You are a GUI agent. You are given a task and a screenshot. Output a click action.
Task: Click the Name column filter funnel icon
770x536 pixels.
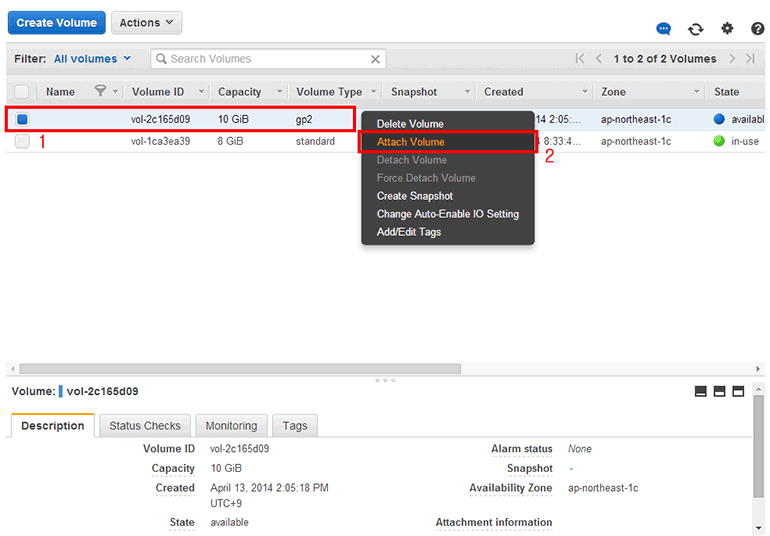click(x=100, y=91)
